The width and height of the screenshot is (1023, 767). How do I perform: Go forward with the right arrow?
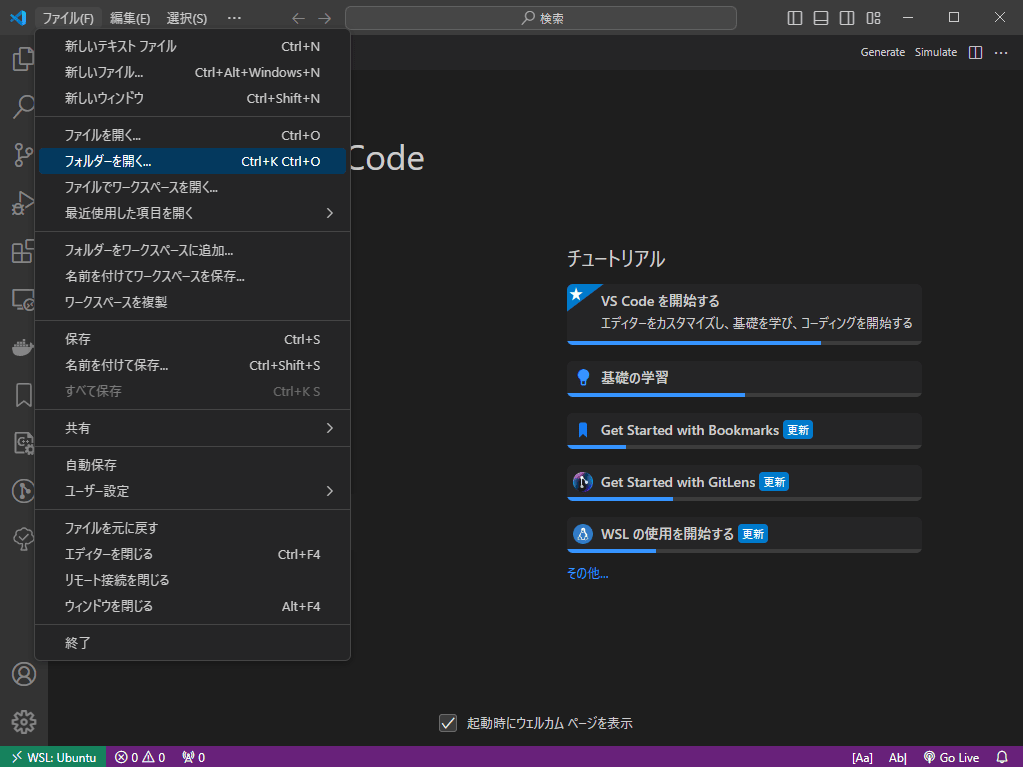tap(324, 18)
